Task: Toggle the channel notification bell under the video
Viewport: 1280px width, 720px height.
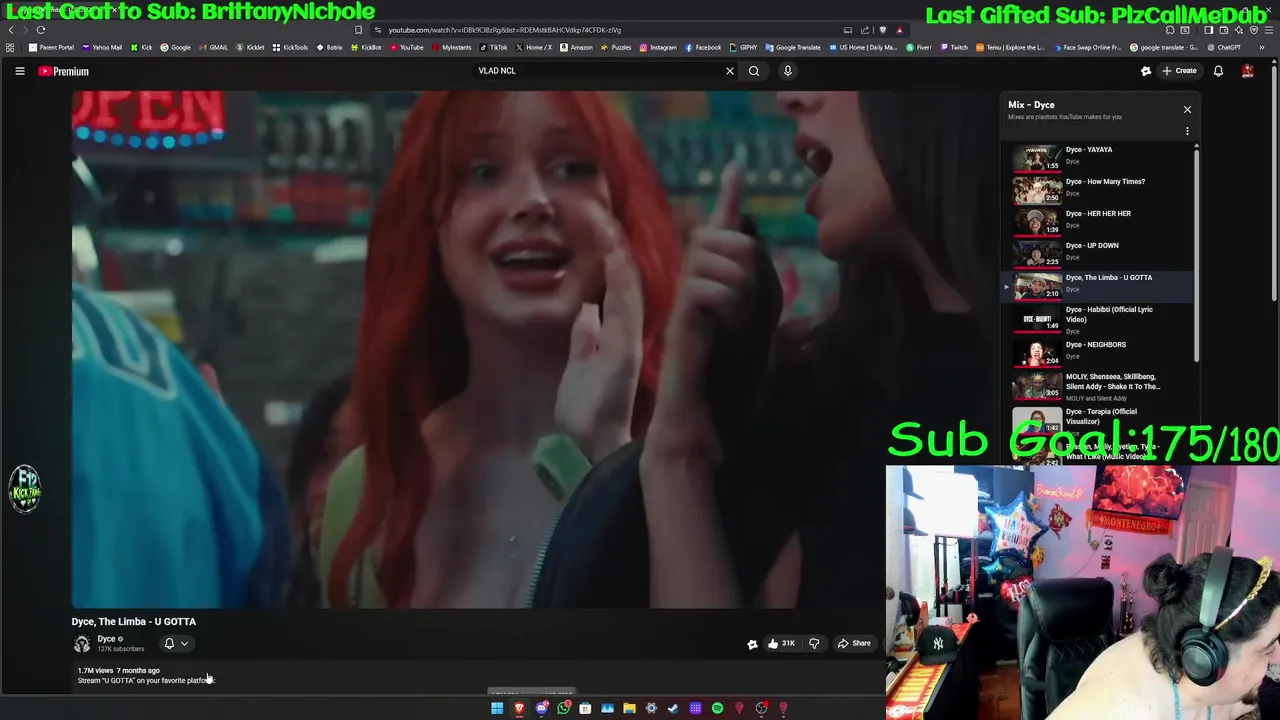Action: click(169, 643)
